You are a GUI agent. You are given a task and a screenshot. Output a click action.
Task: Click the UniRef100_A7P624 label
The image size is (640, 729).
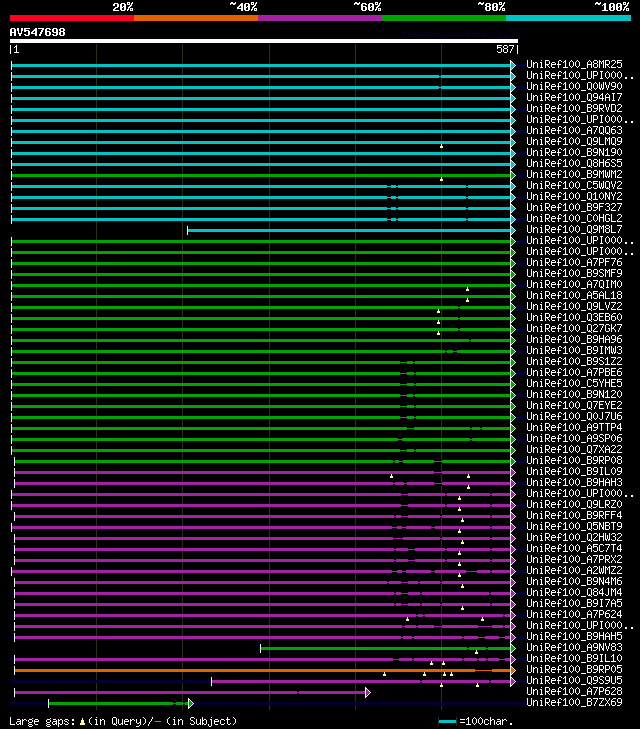click(574, 615)
